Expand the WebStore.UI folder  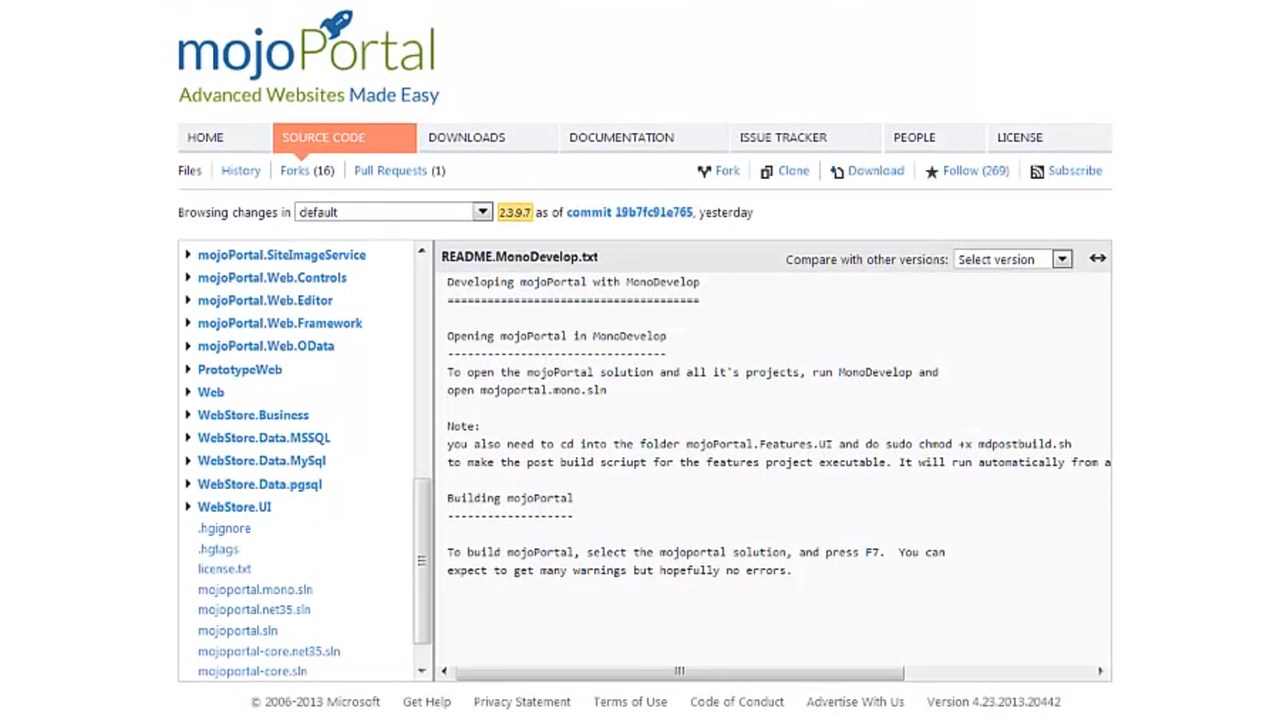click(188, 507)
